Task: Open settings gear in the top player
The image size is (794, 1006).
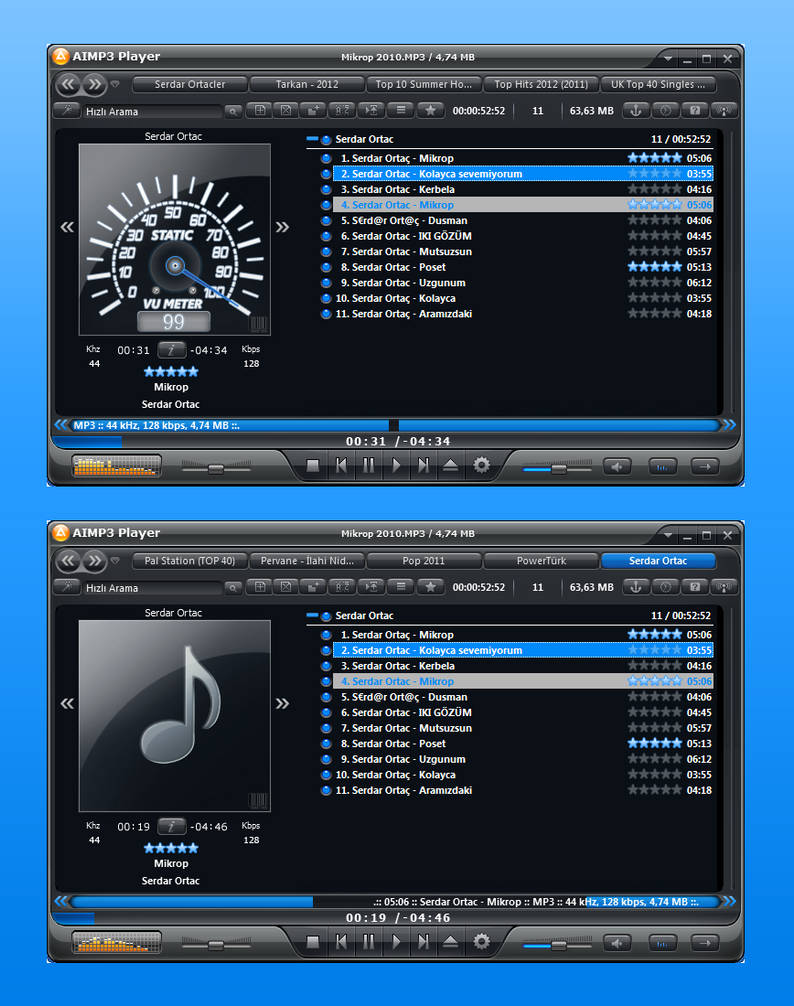Action: point(482,466)
